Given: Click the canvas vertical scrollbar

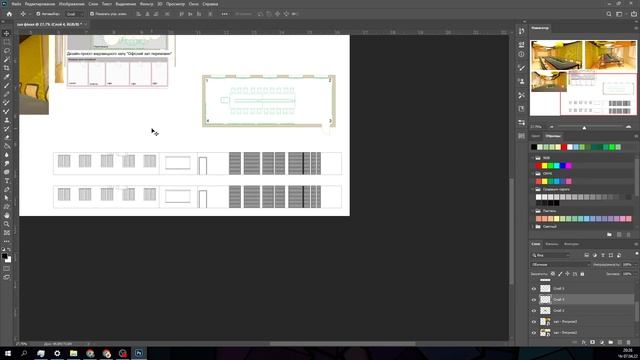Looking at the screenshot, I should 511,232.
